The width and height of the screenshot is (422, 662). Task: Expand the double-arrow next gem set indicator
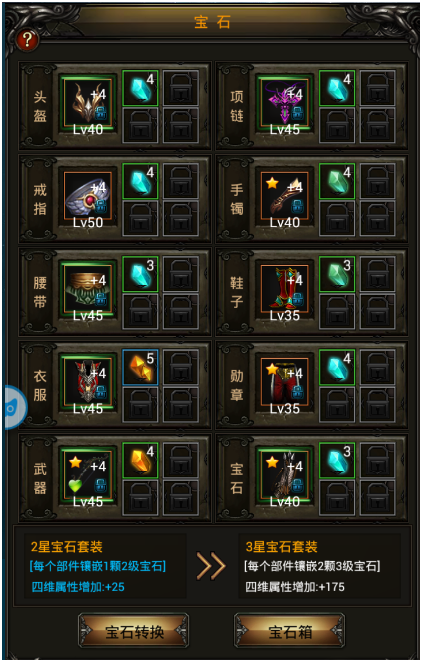point(211,566)
